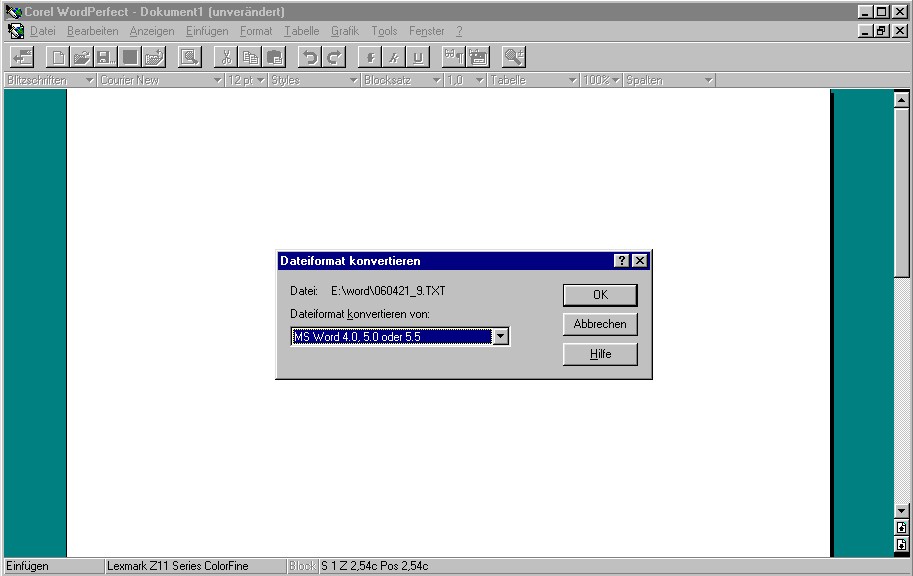Screen dimensions: 913x576
Task: Click the vertical scrollbar up arrow
Action: pyautogui.click(x=901, y=100)
